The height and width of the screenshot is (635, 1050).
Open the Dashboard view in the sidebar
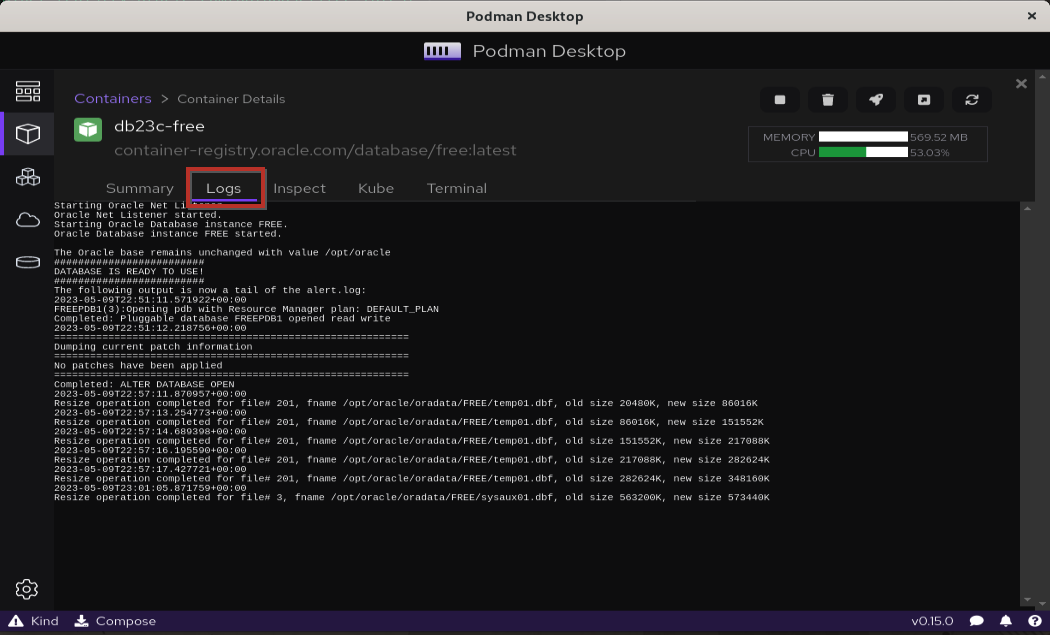pos(28,90)
